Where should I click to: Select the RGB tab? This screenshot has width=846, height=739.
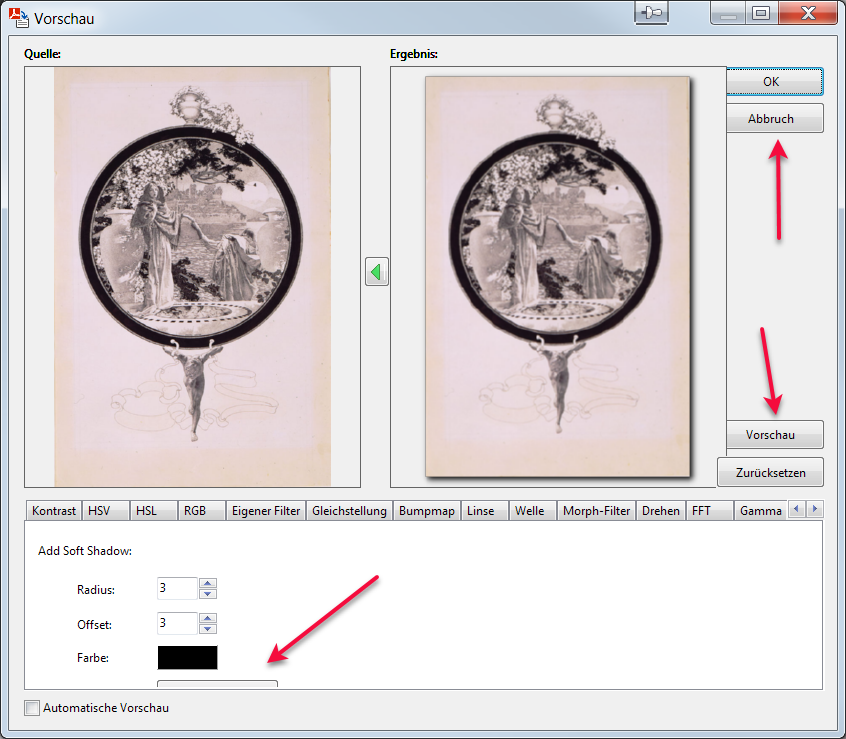click(201, 510)
